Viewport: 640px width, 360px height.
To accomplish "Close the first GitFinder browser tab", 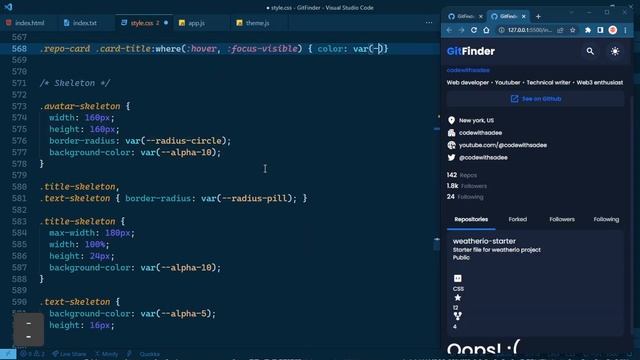I will coord(481,16).
